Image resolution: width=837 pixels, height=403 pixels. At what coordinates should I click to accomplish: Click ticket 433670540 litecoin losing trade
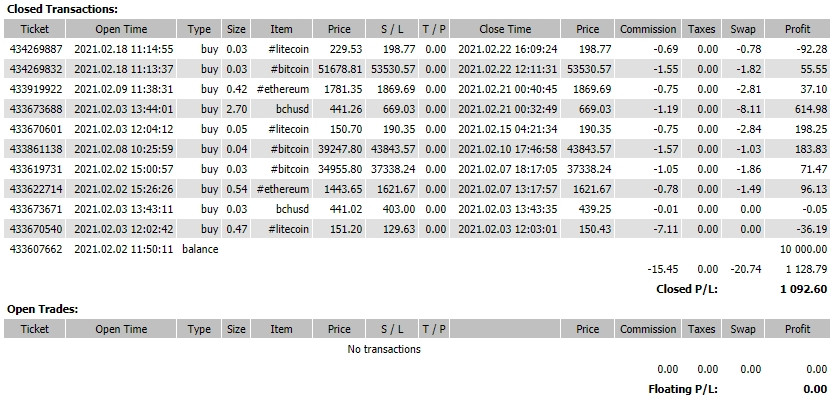tap(417, 229)
